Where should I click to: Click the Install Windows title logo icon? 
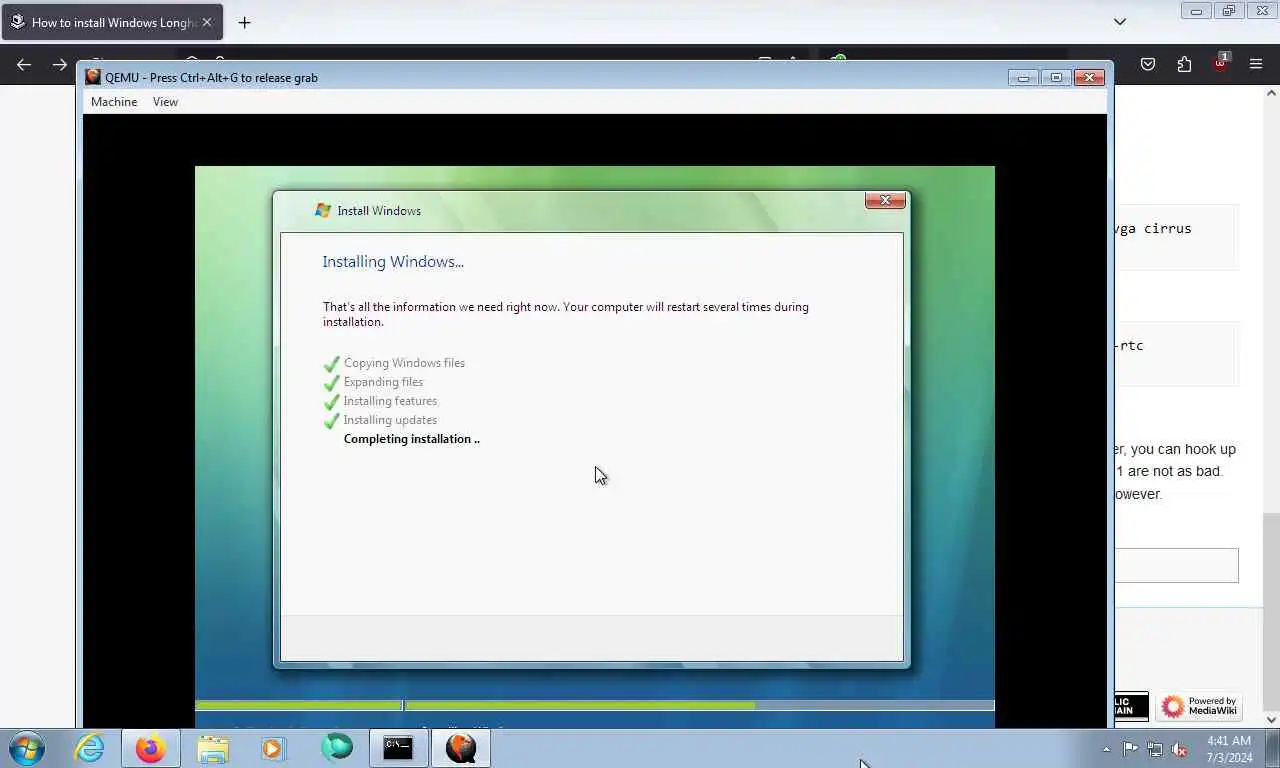(322, 210)
